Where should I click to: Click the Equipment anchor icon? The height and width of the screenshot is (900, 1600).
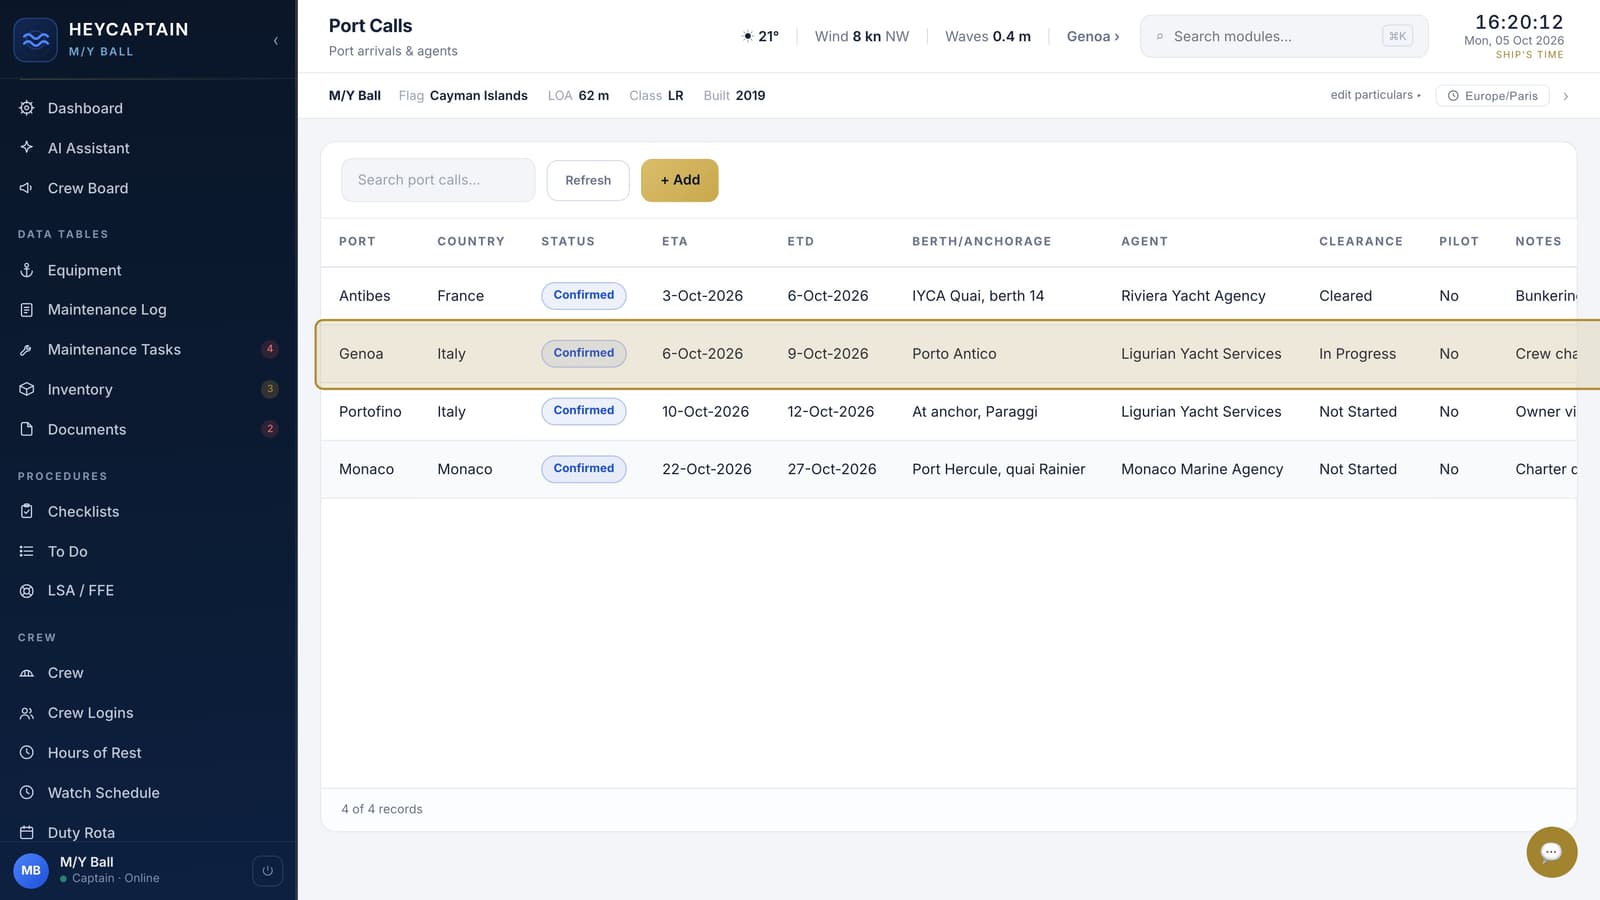27,270
